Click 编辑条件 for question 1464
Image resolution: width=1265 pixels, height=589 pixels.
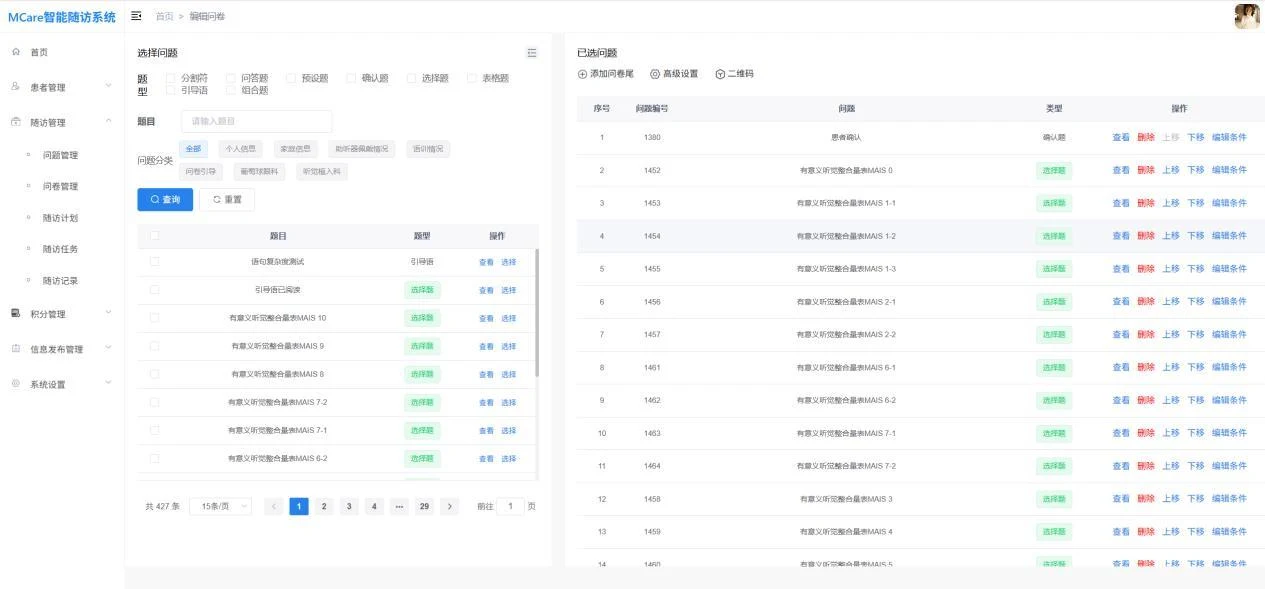pyautogui.click(x=1229, y=466)
